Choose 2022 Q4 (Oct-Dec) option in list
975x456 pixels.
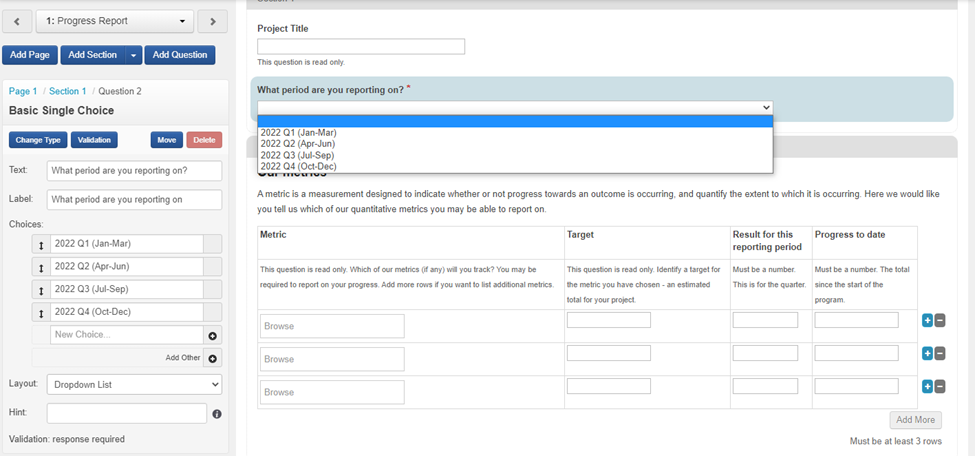click(297, 166)
